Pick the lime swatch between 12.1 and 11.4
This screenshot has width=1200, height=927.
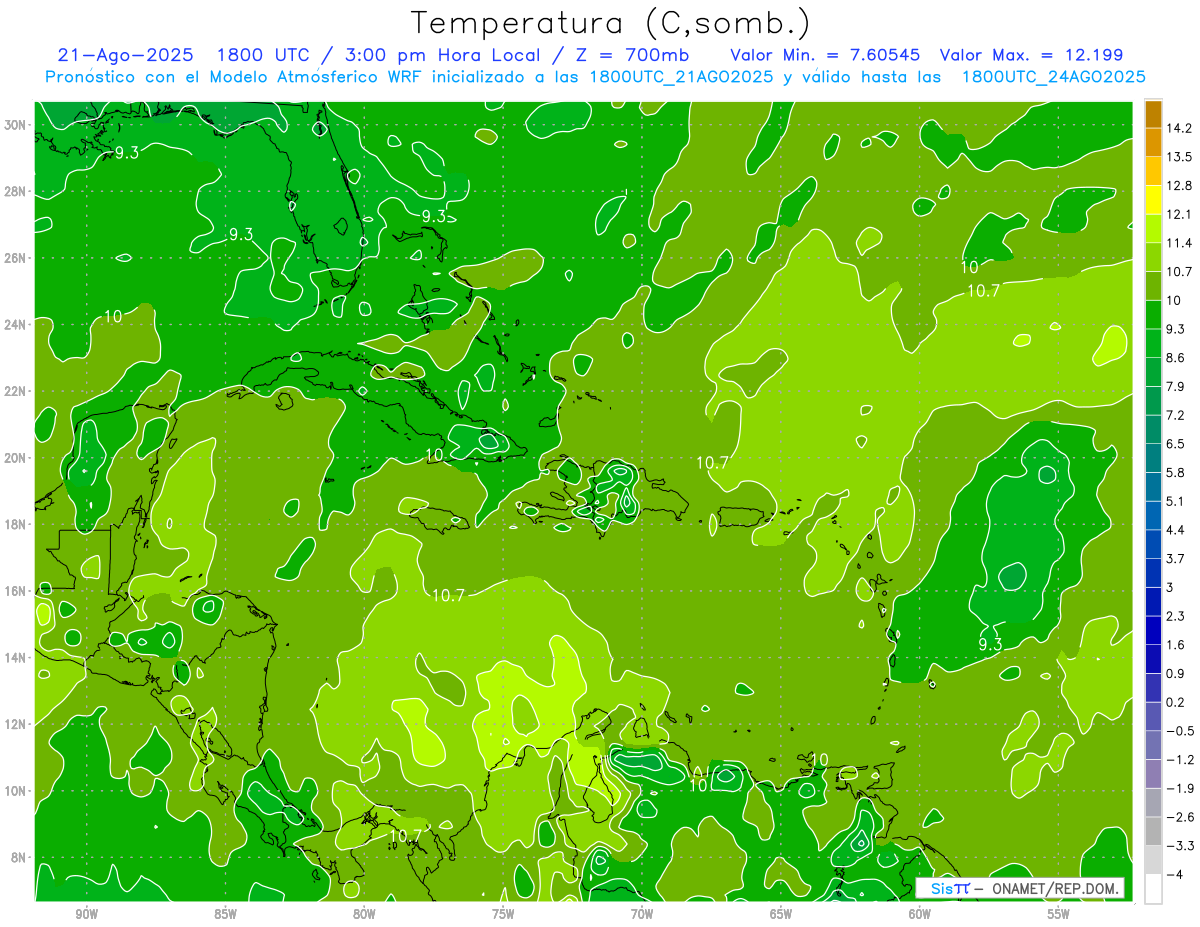coord(1153,228)
